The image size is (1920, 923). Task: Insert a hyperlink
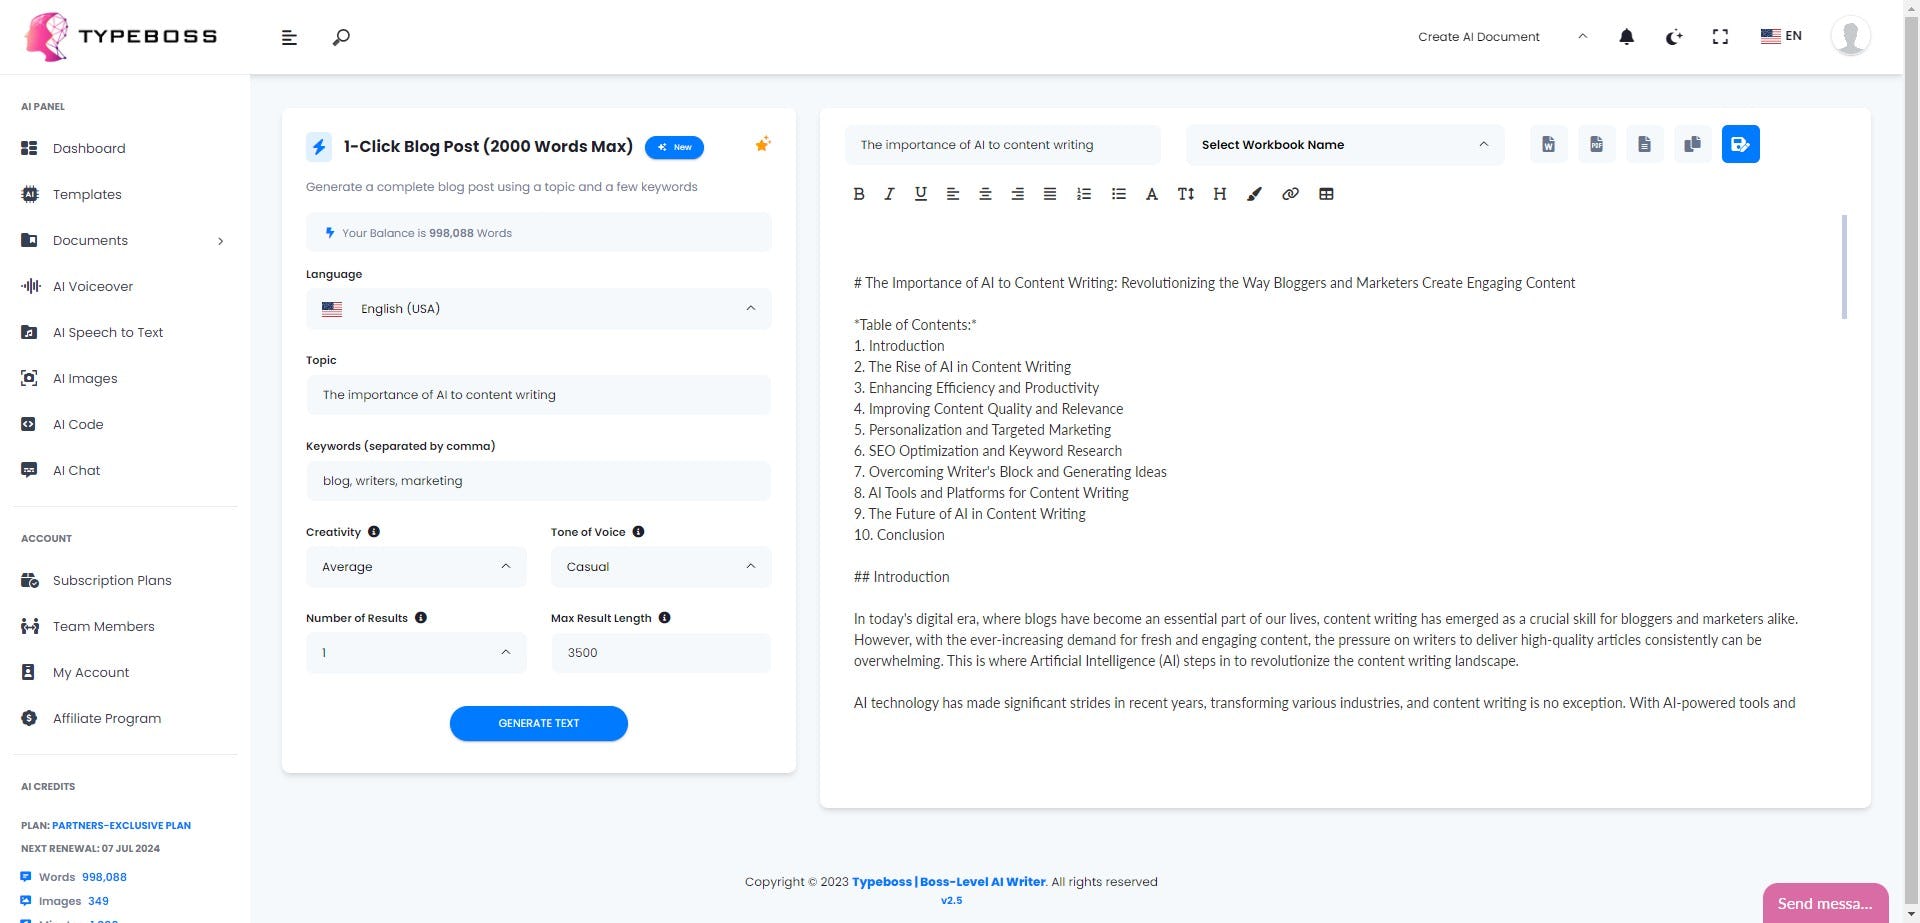1290,194
